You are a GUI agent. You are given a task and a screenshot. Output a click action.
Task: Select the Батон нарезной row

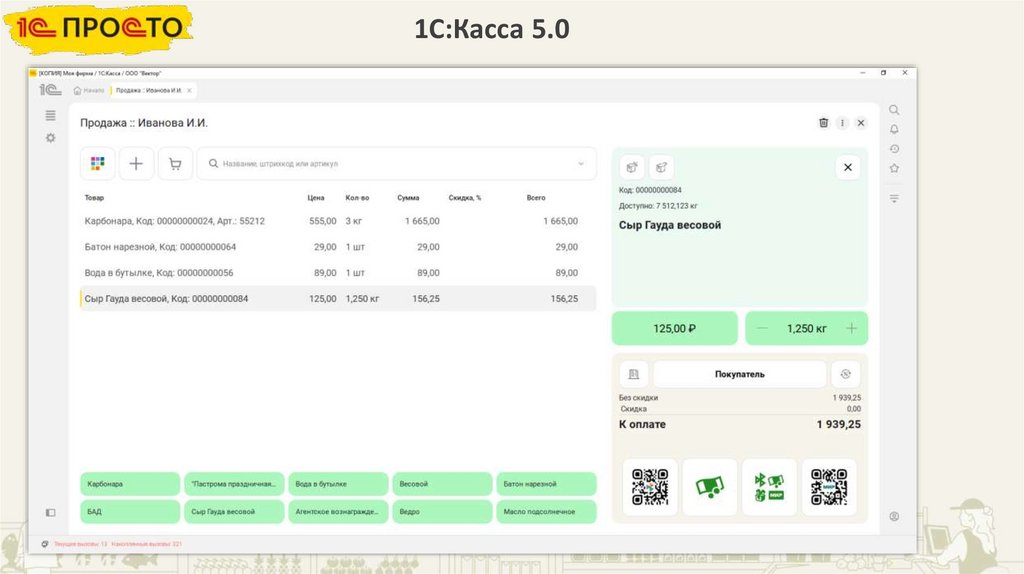click(338, 247)
